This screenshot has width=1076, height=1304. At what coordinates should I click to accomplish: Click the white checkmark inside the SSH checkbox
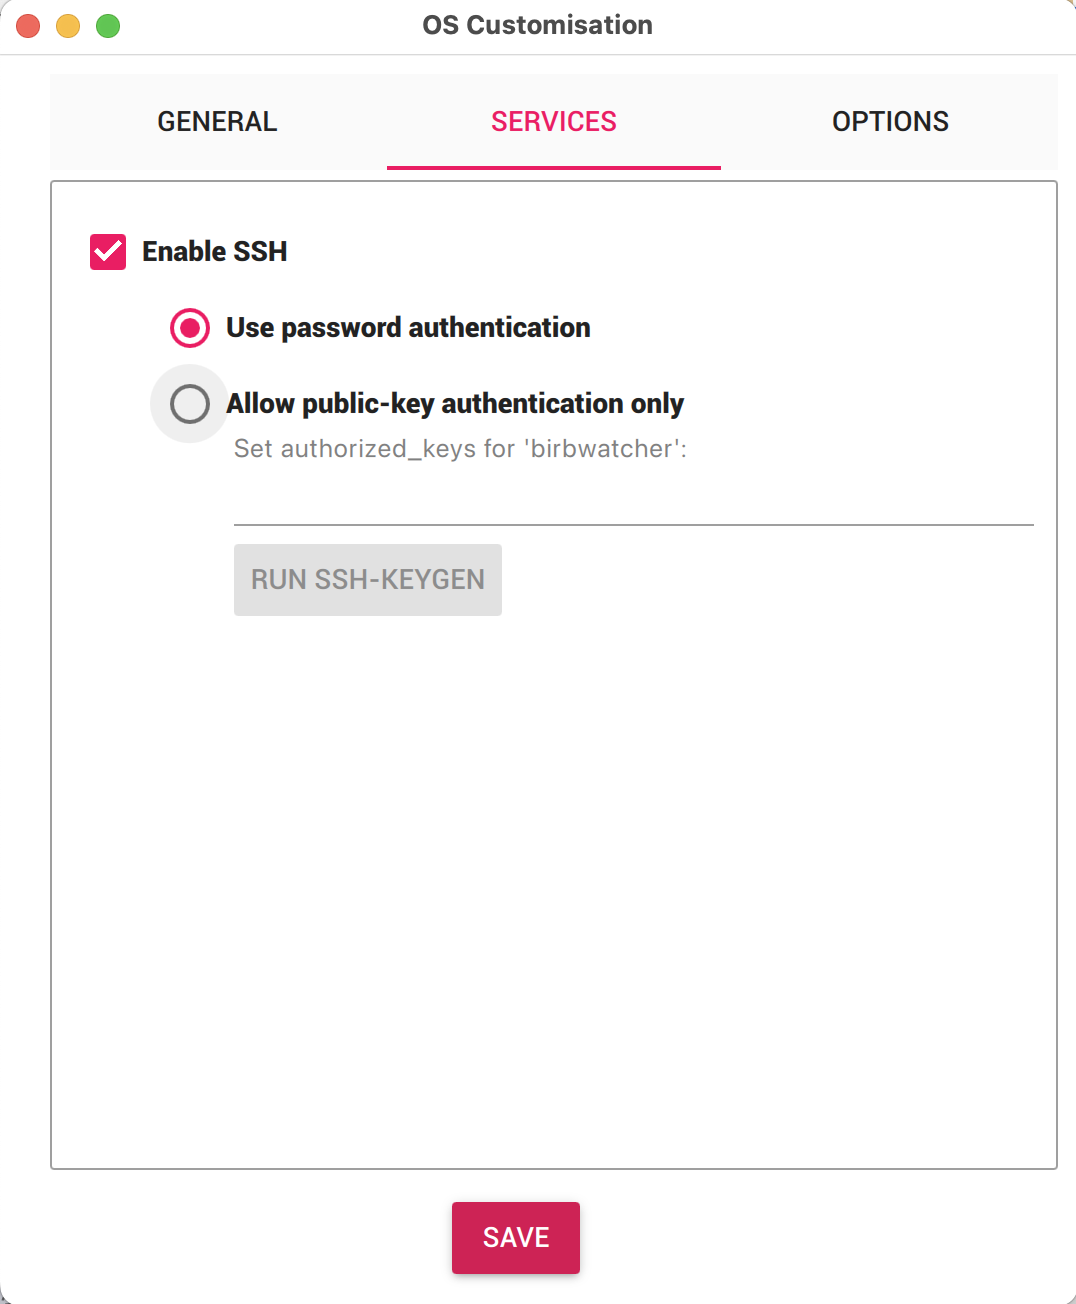pos(108,252)
